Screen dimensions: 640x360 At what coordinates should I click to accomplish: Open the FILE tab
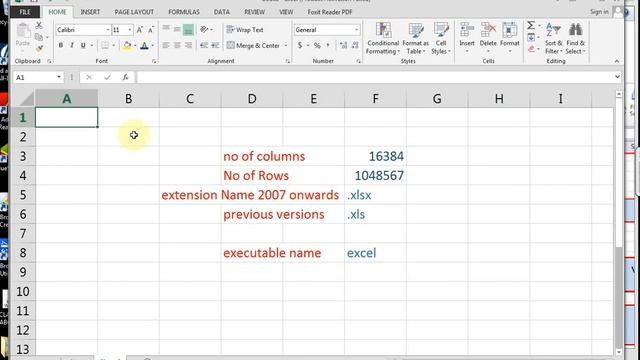25,12
